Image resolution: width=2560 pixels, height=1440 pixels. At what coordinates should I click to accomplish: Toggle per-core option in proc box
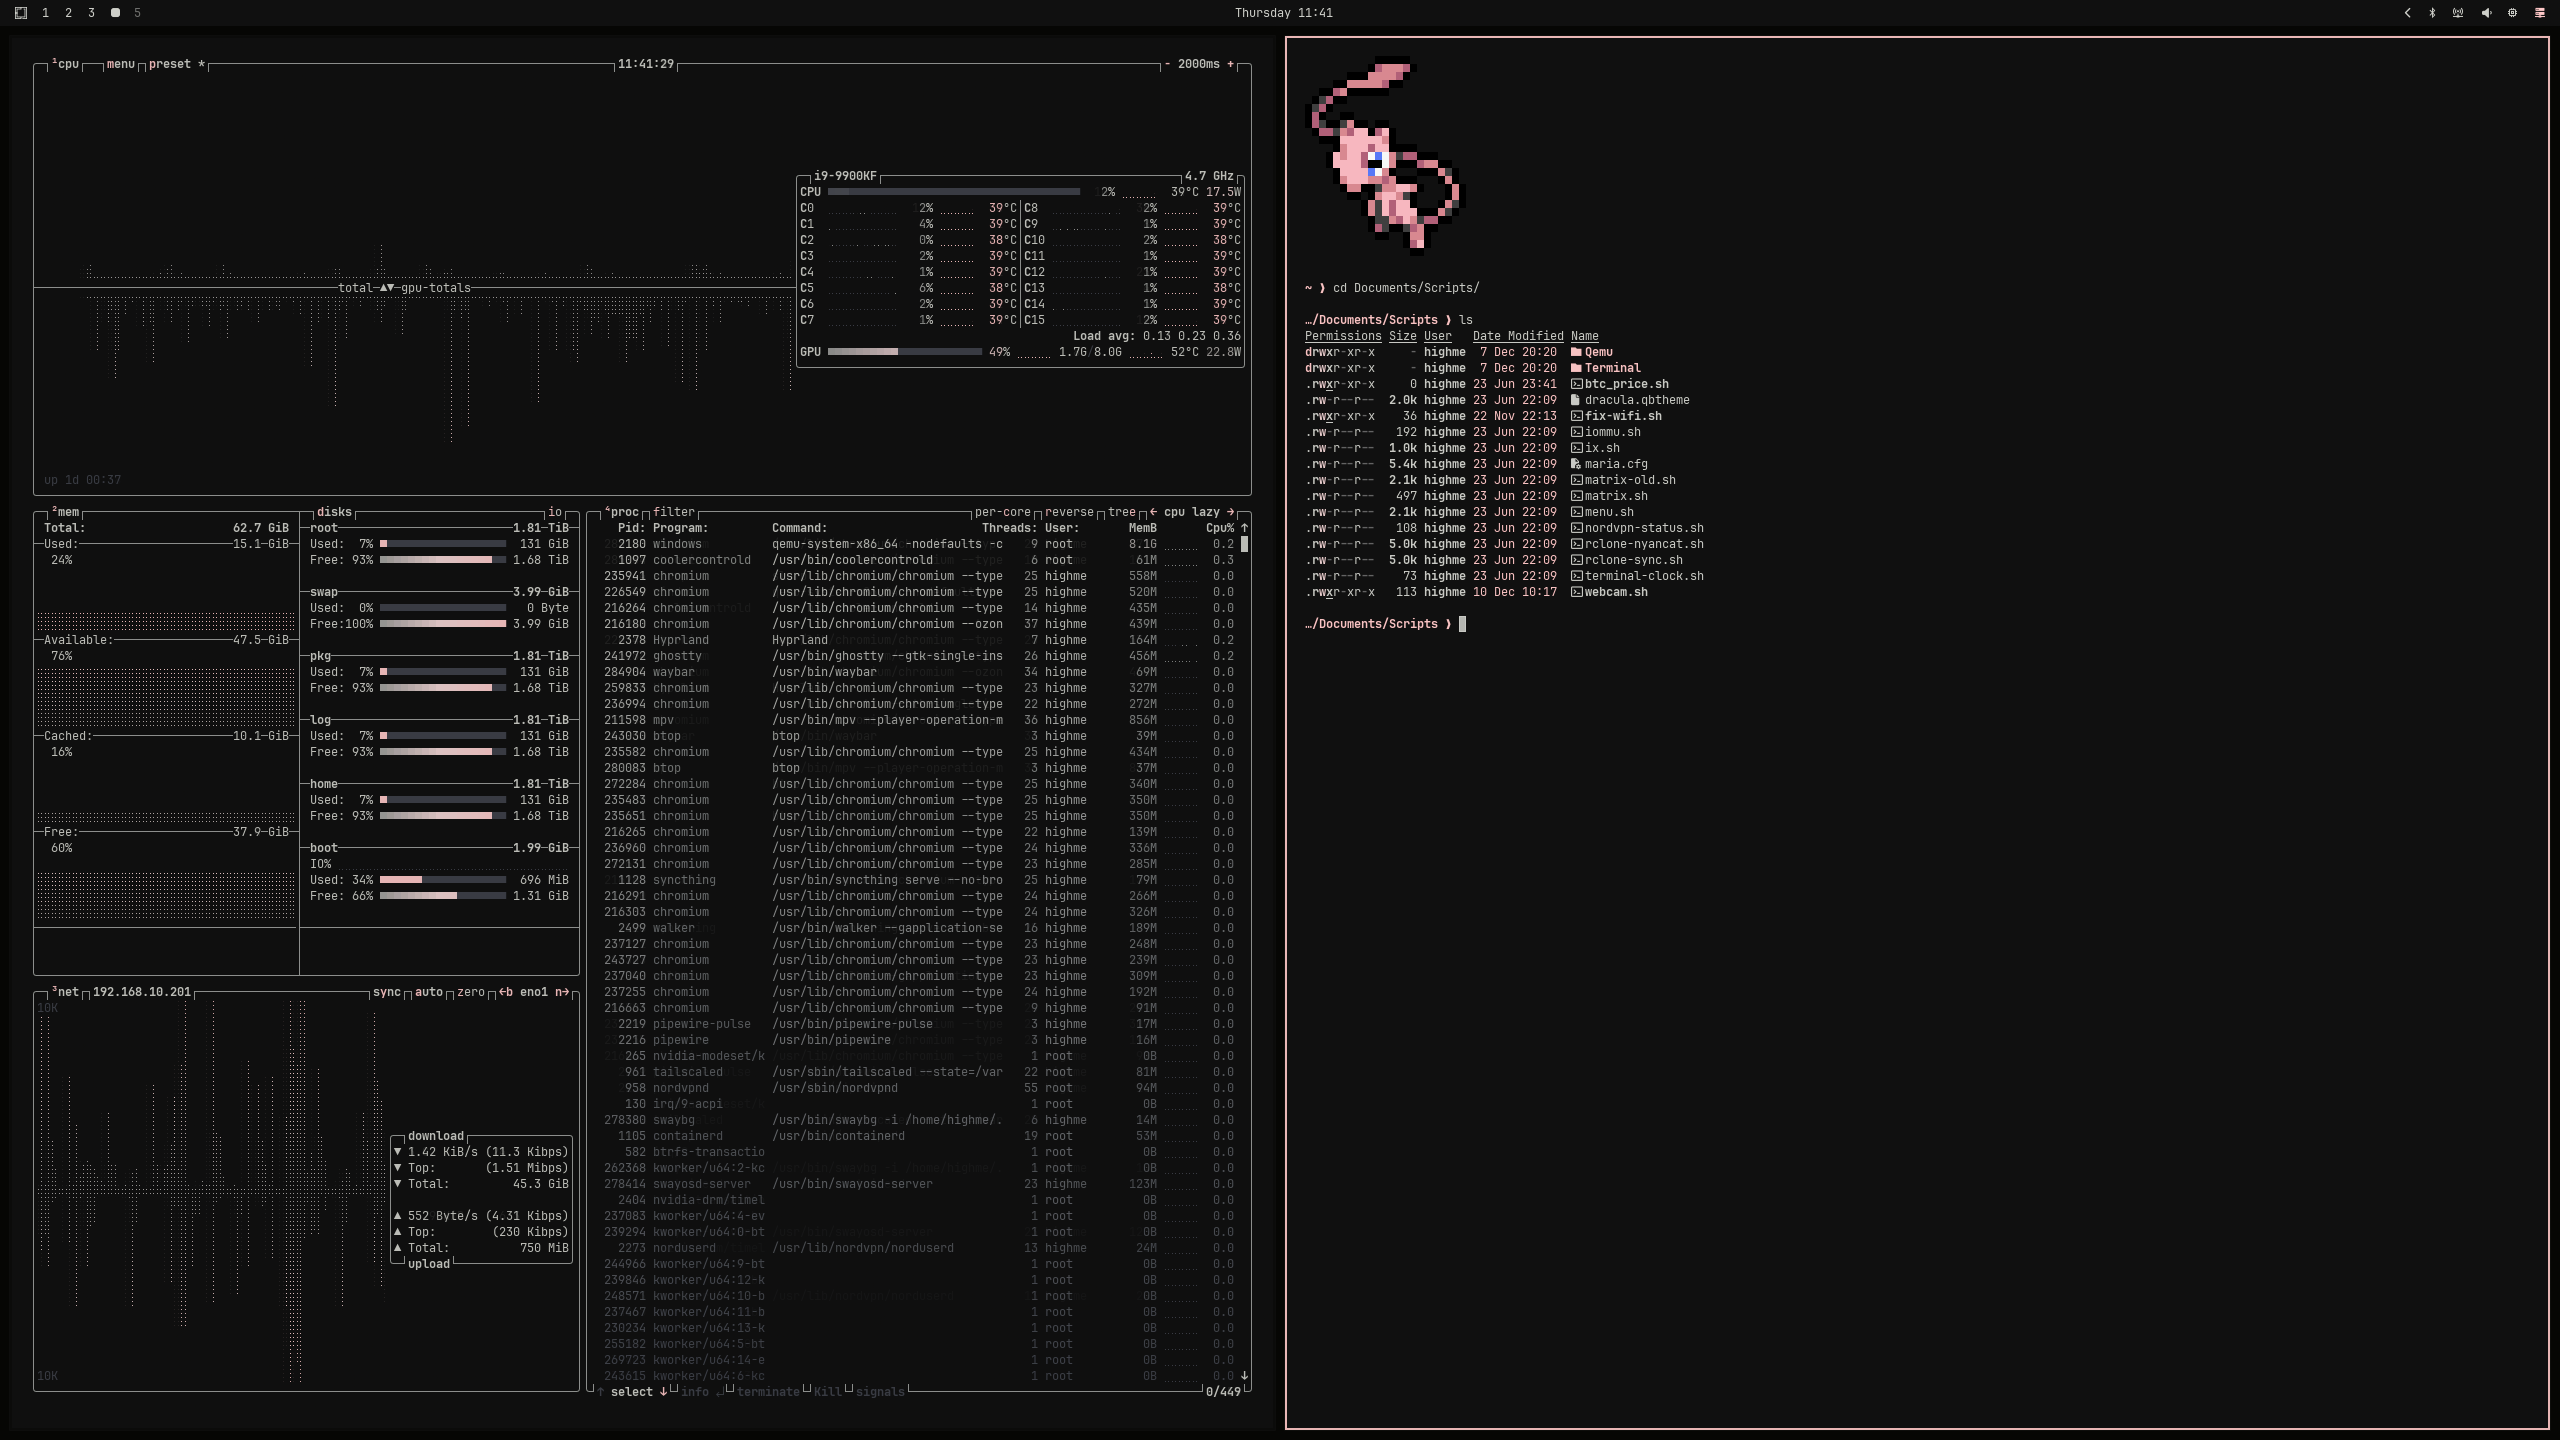pos(1002,512)
